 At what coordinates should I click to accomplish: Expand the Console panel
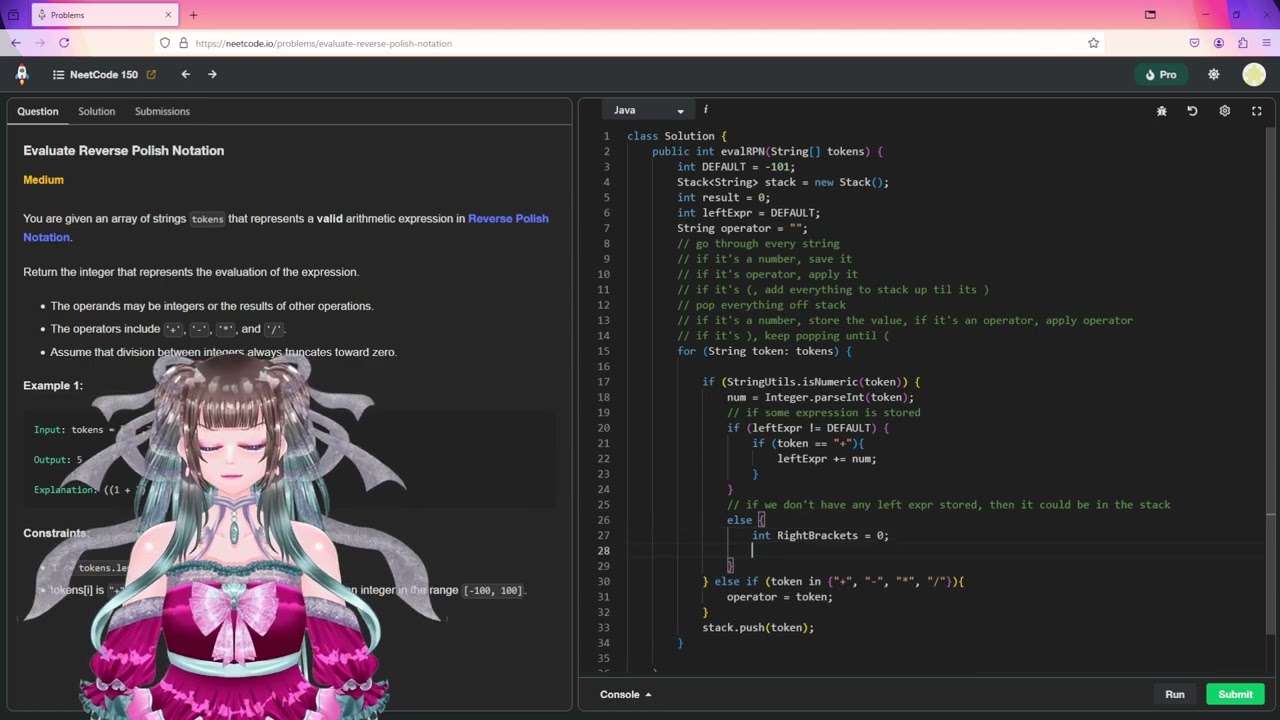(x=626, y=694)
